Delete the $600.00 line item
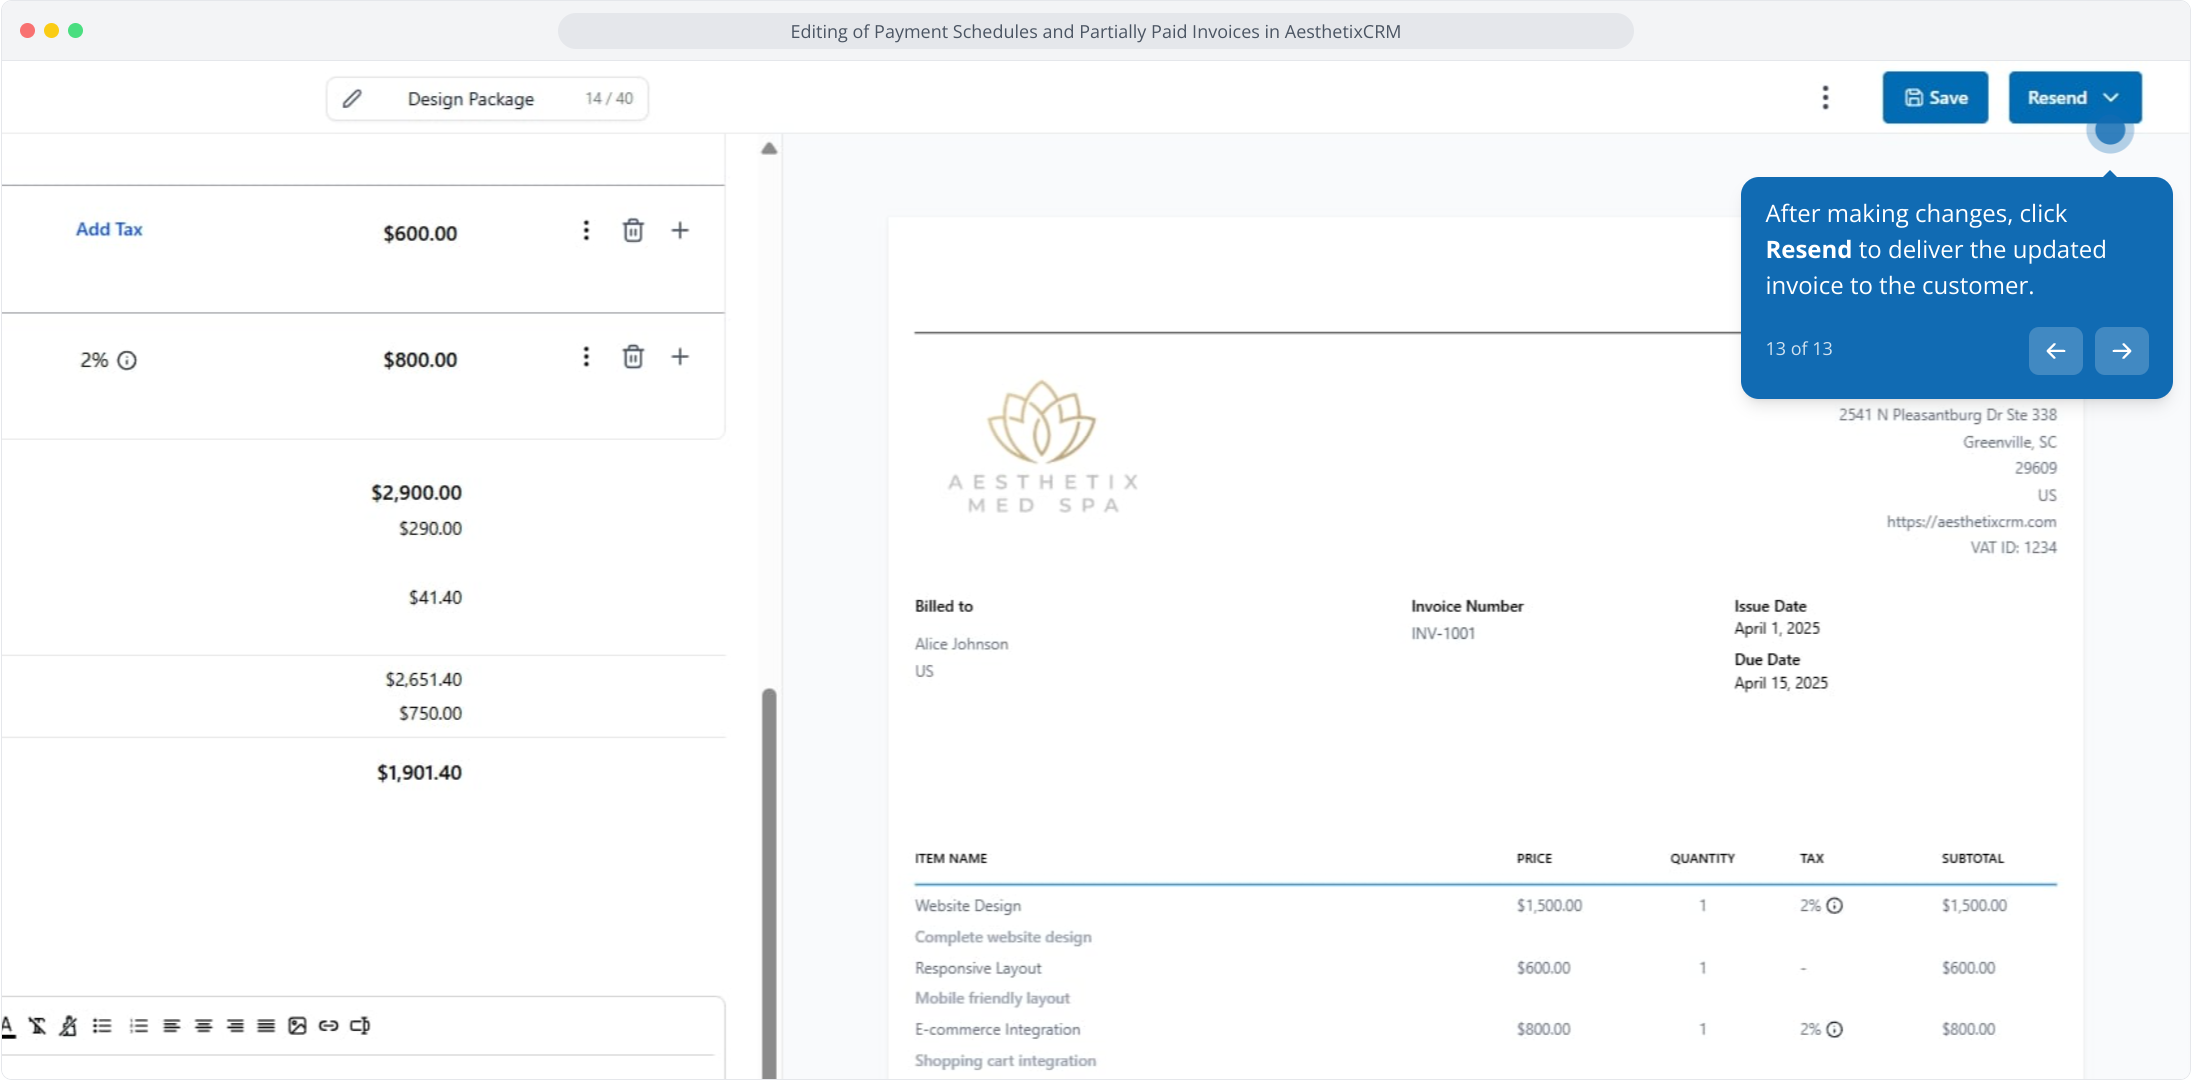This screenshot has height=1080, width=2192. coord(633,231)
